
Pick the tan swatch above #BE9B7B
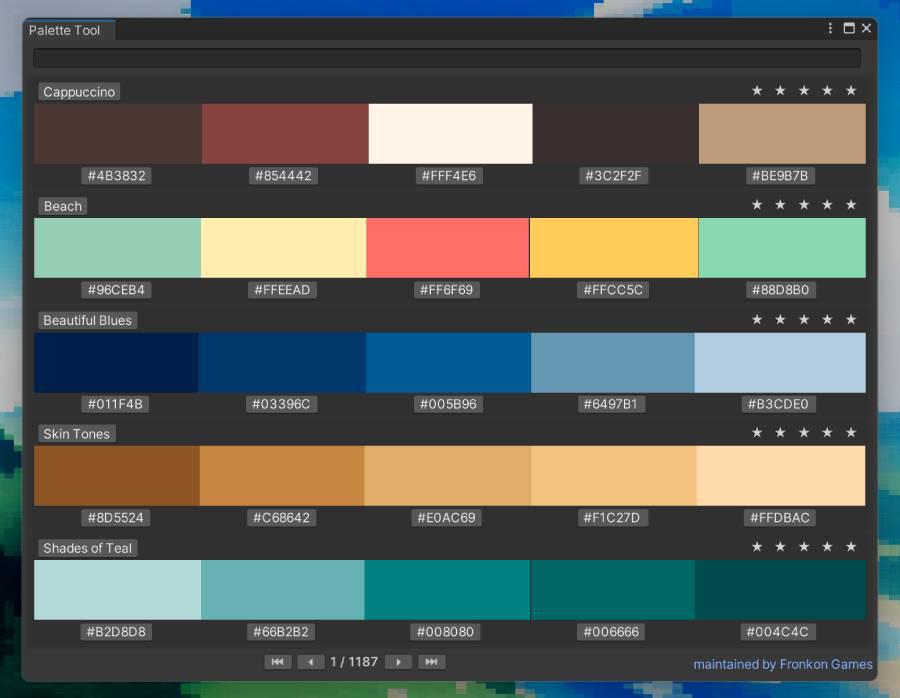point(782,134)
